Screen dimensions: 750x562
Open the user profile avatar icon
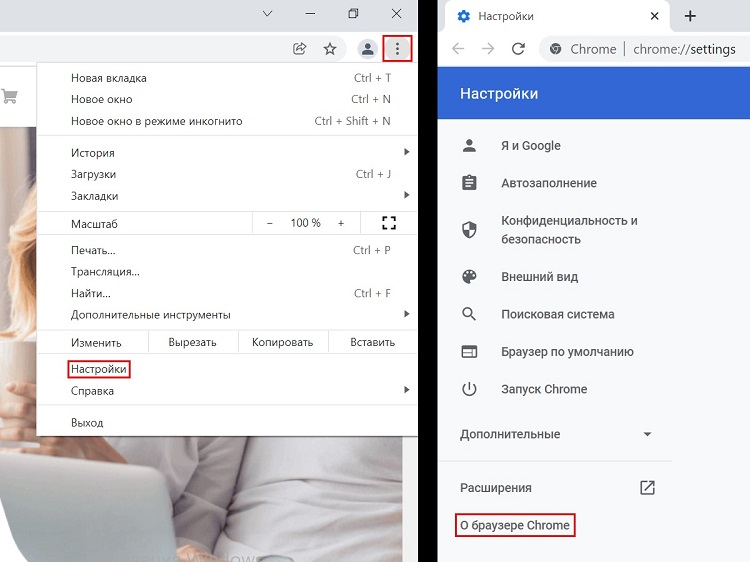[368, 48]
